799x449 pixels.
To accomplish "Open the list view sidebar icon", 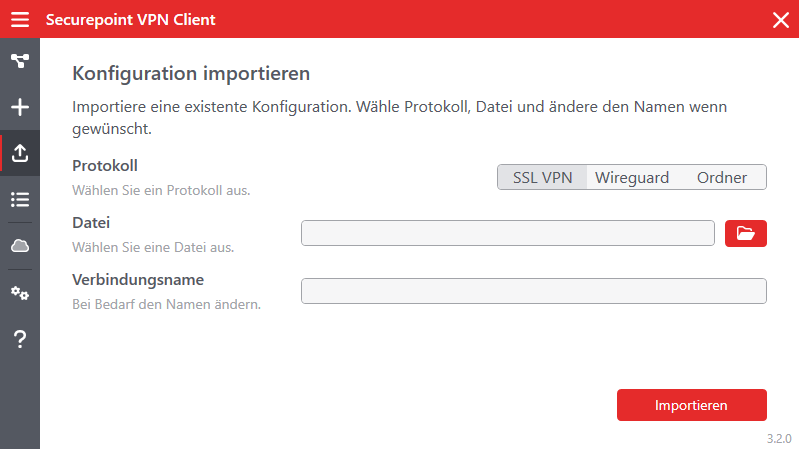I will (20, 199).
